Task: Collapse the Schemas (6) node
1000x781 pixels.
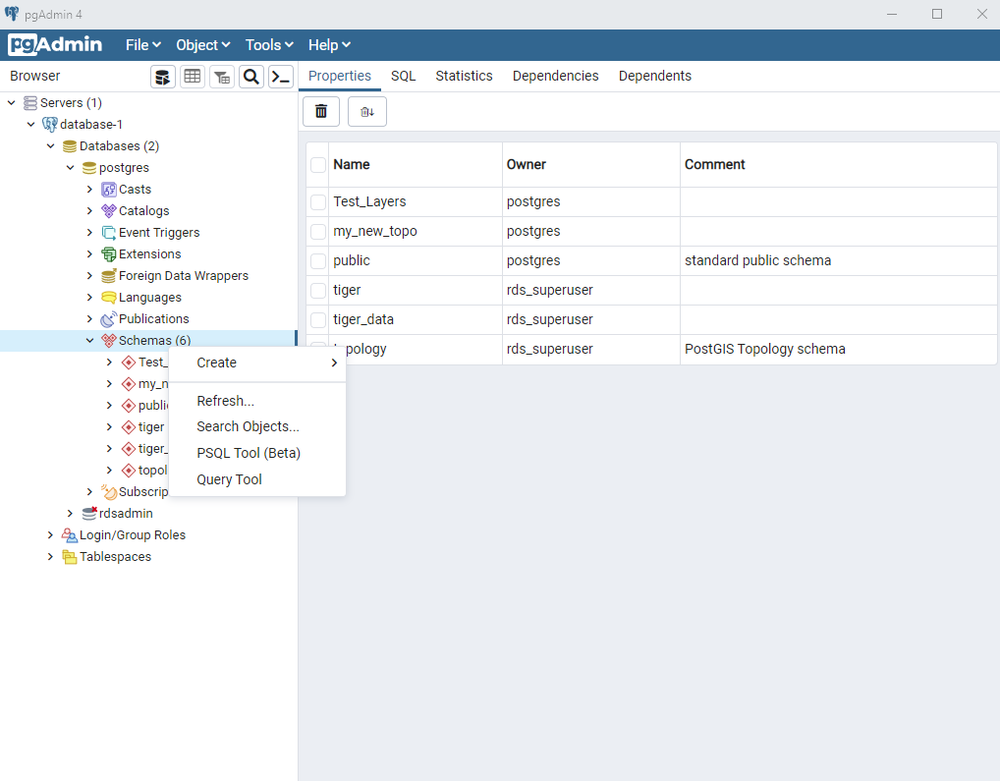Action: [90, 340]
